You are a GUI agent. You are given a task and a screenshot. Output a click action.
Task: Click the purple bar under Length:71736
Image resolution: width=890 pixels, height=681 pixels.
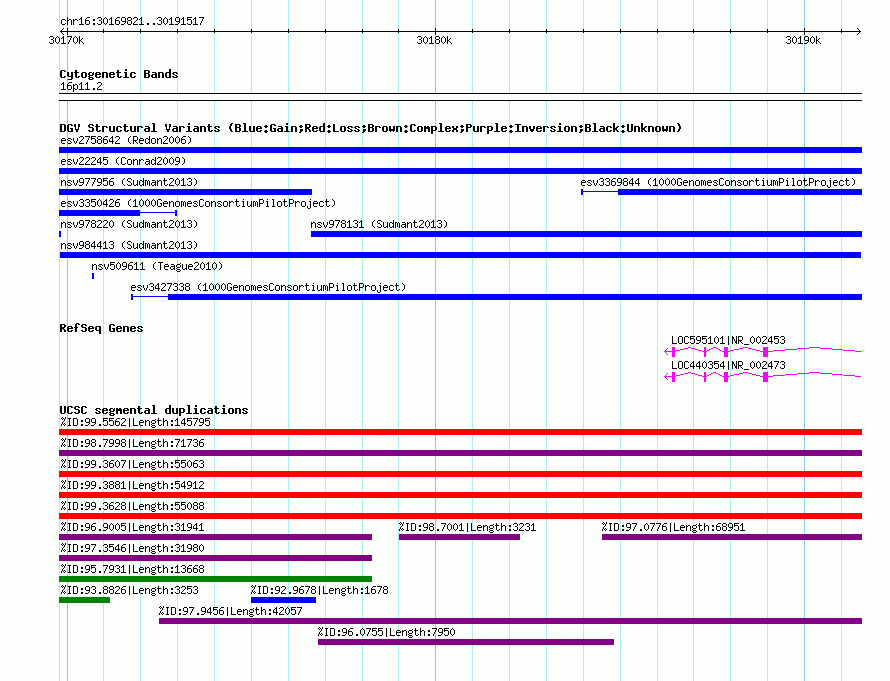point(460,453)
